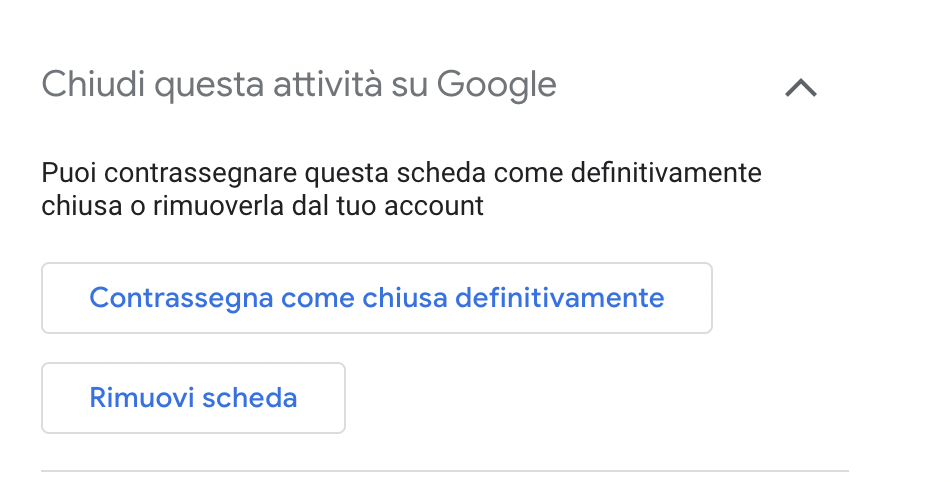Image resolution: width=950 pixels, height=482 pixels.
Task: Hide the Chiudi questa attività panel contents
Action: pos(800,88)
